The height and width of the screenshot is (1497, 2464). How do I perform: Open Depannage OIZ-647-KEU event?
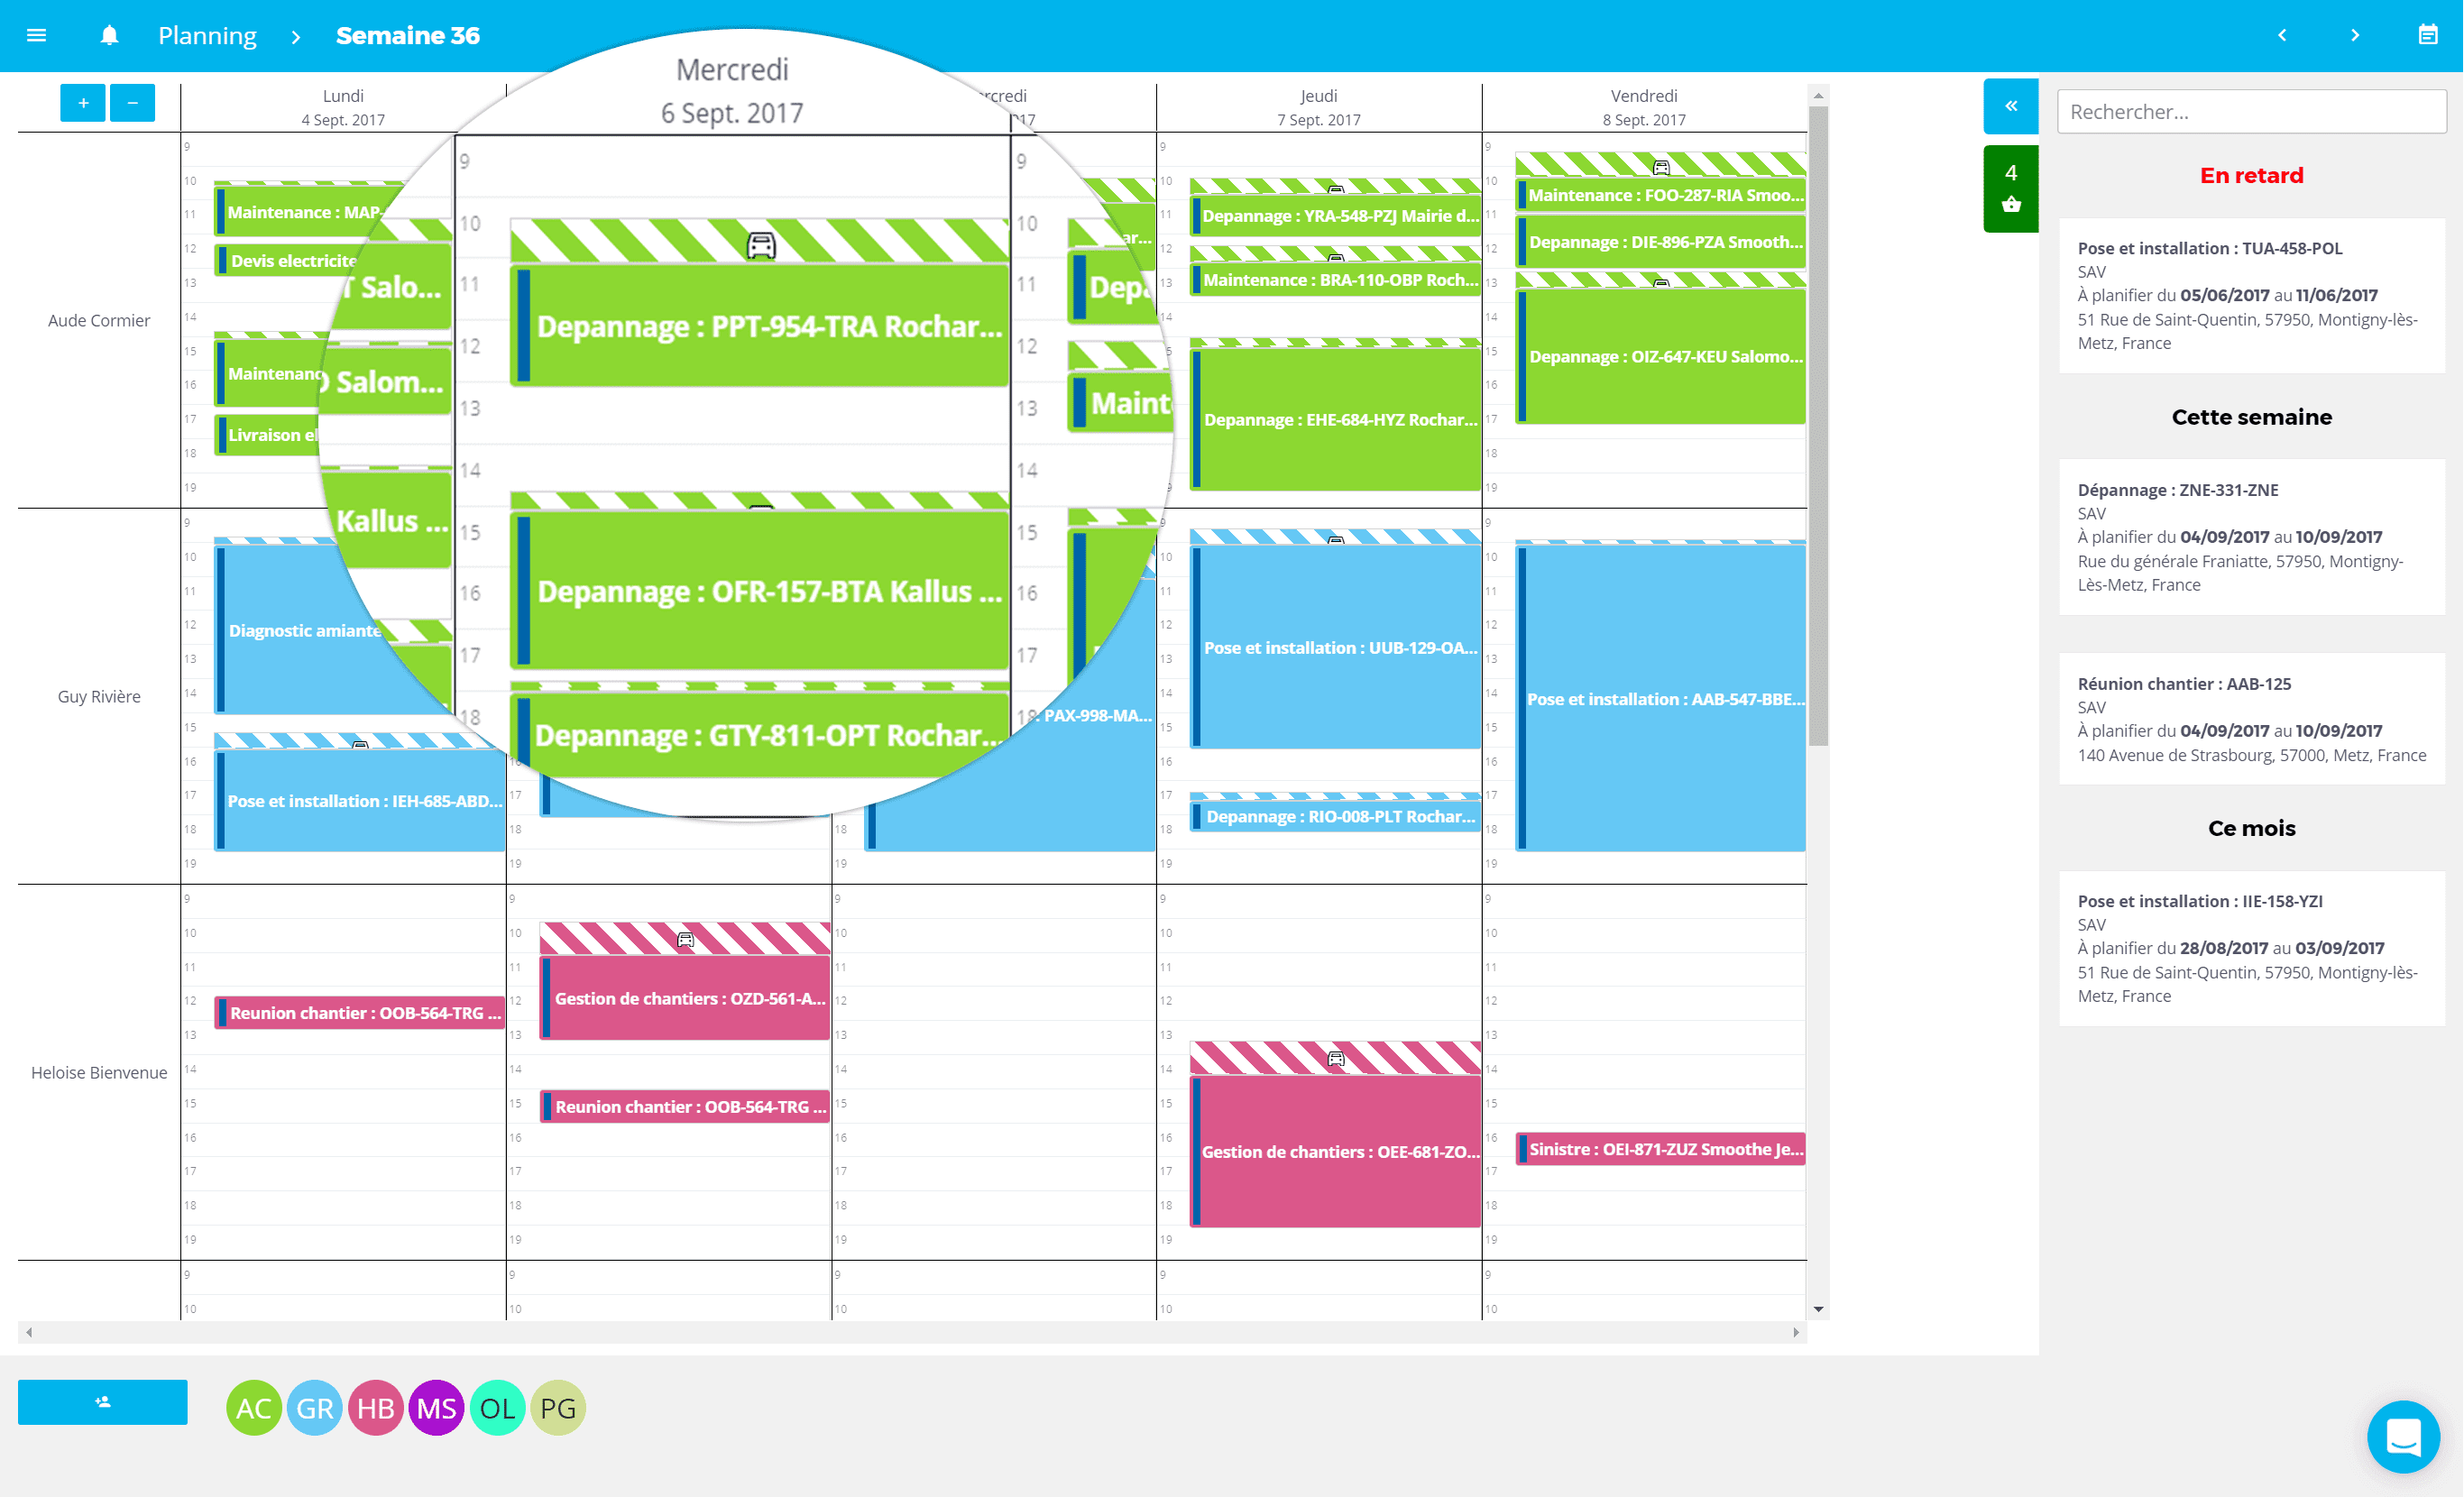click(x=1661, y=356)
